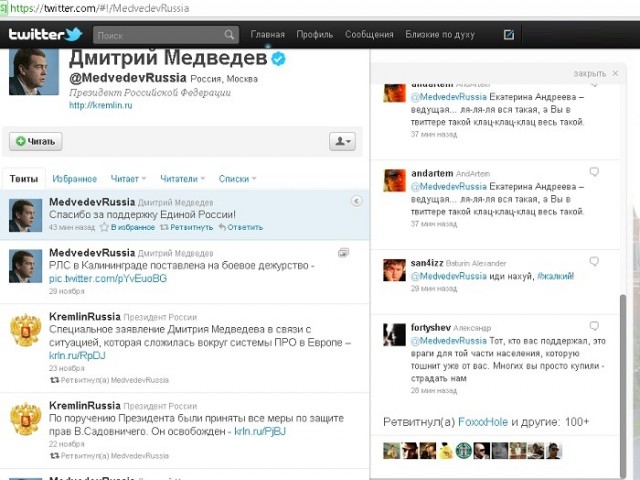
Task: Click the FoxxHole retweeter link
Action: (483, 422)
